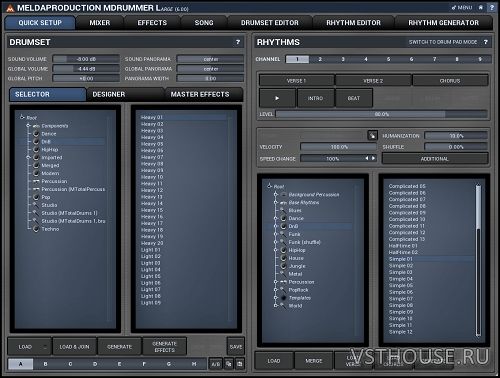The image size is (500, 378).
Task: Click the randomize icon beside Humanization
Action: (372, 135)
